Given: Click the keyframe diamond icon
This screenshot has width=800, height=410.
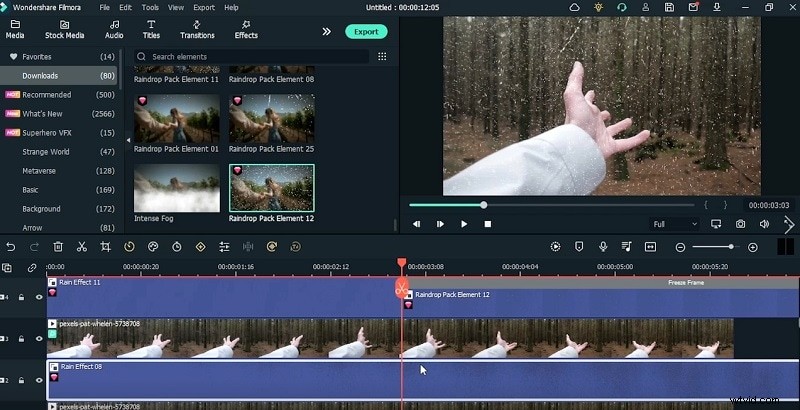Looking at the screenshot, I should (x=200, y=247).
